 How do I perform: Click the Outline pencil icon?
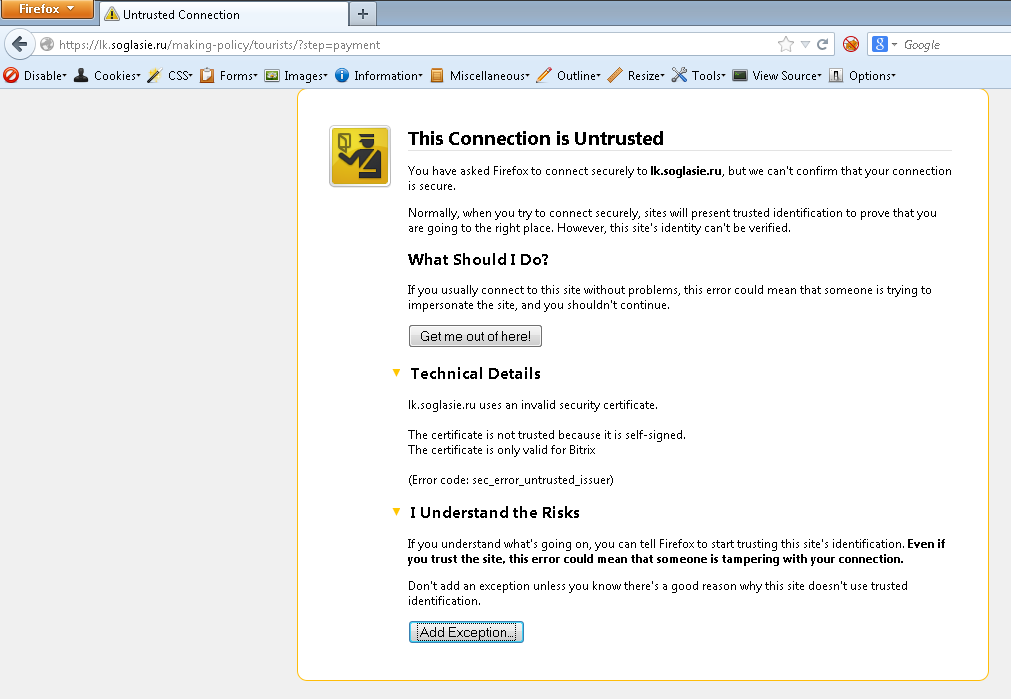coord(544,75)
